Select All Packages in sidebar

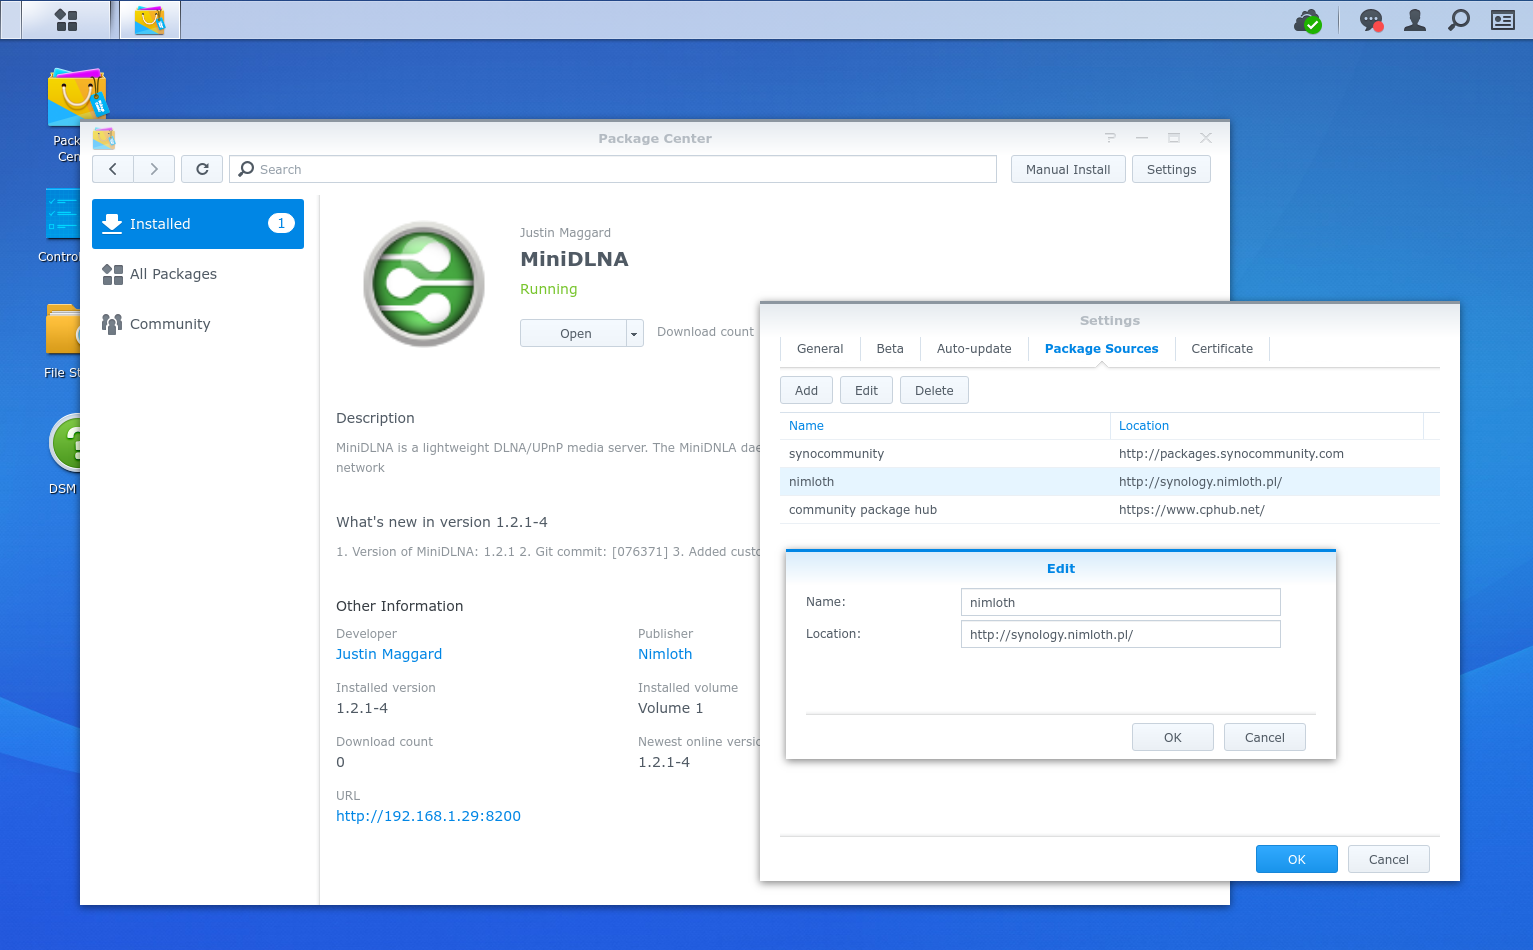(x=198, y=274)
